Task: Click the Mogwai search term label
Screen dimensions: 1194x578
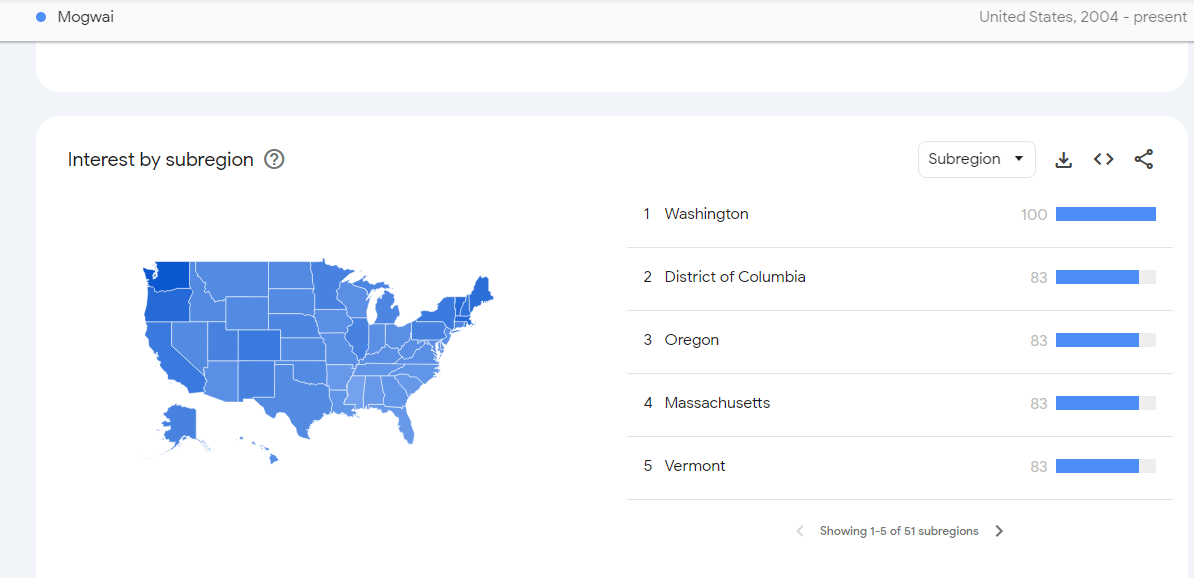Action: pos(86,17)
